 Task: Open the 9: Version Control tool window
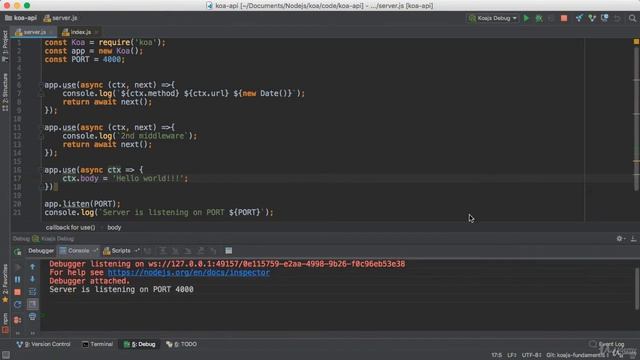tap(43, 344)
